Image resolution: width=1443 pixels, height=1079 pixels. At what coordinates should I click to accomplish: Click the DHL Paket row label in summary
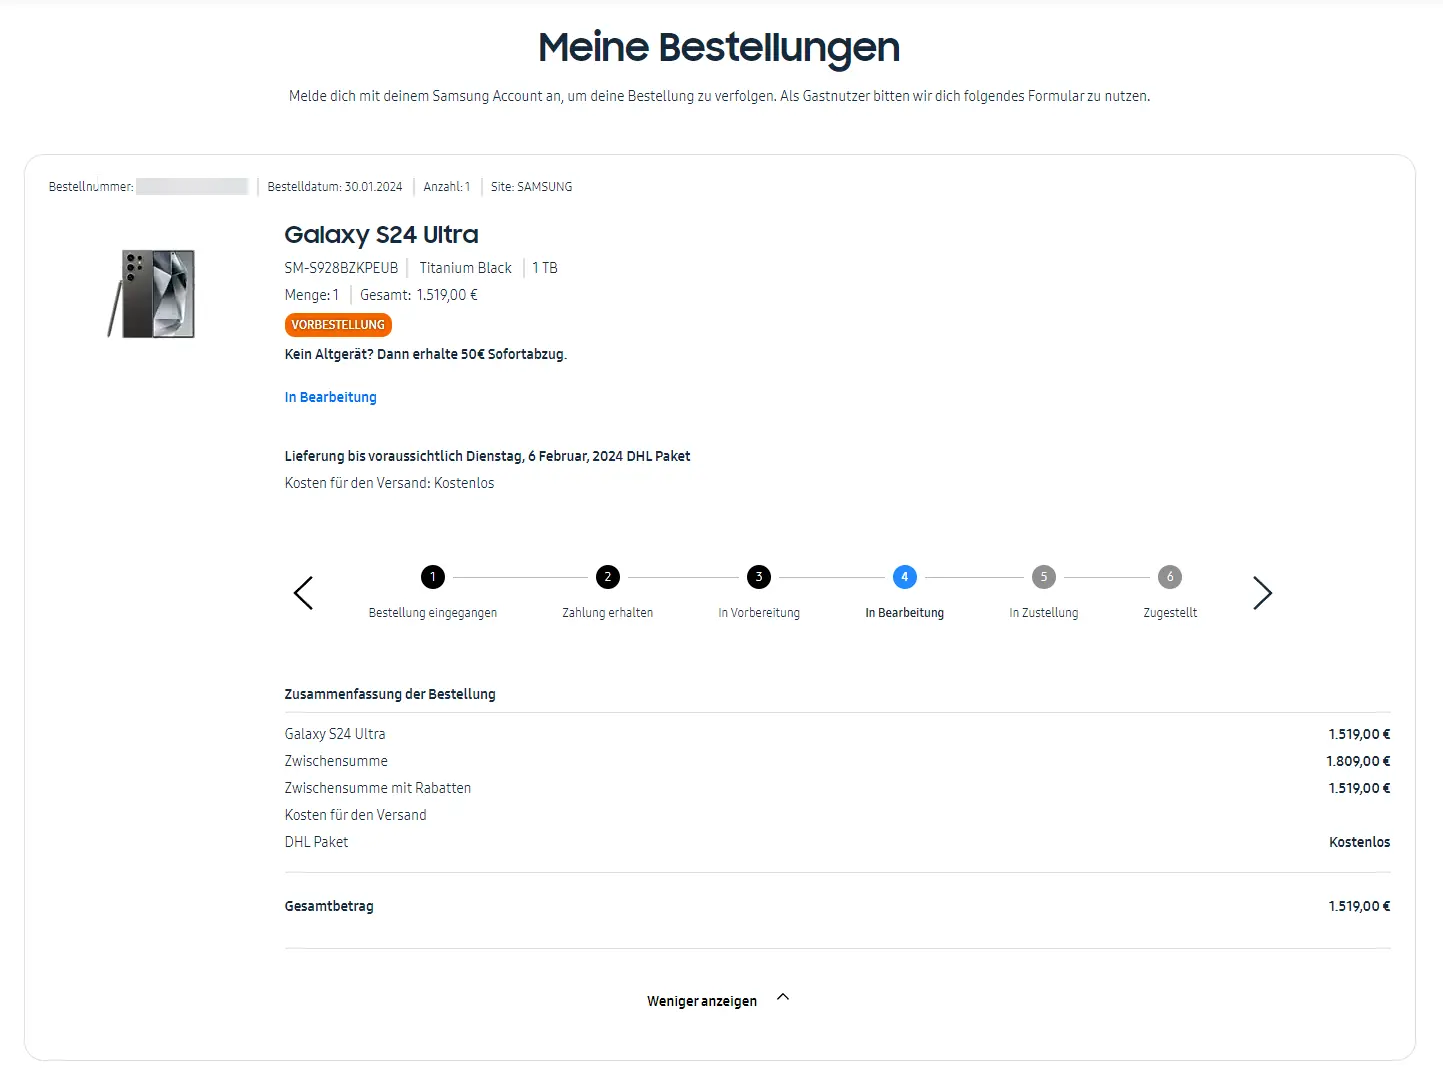coord(316,842)
